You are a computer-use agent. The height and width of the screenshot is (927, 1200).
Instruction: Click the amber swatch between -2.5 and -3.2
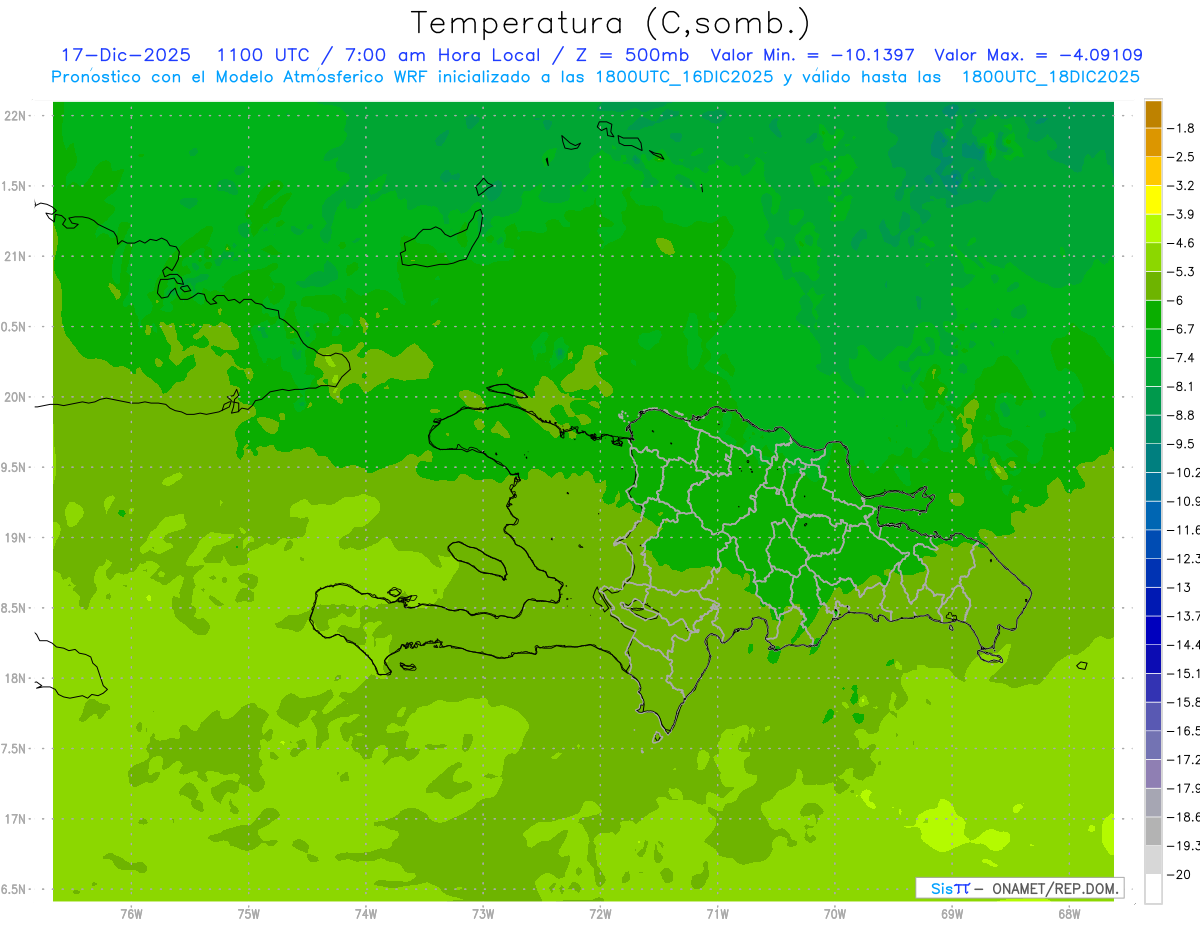[1153, 171]
